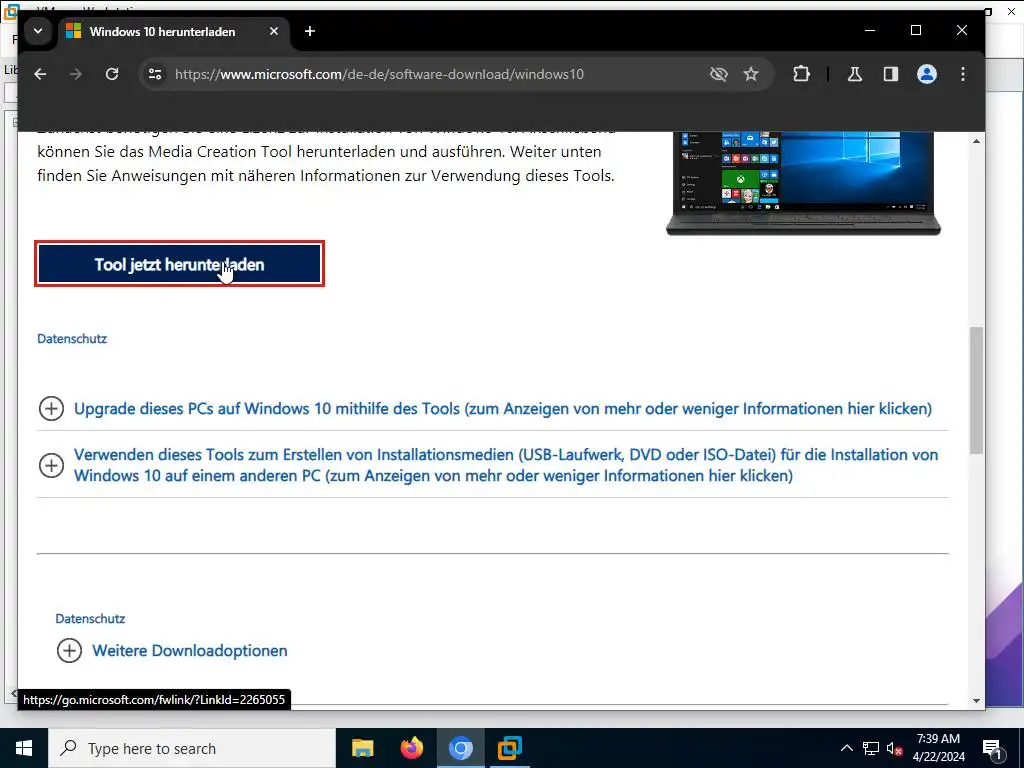Viewport: 1024px width, 768px height.
Task: Open the notification center icon
Action: coord(993,749)
